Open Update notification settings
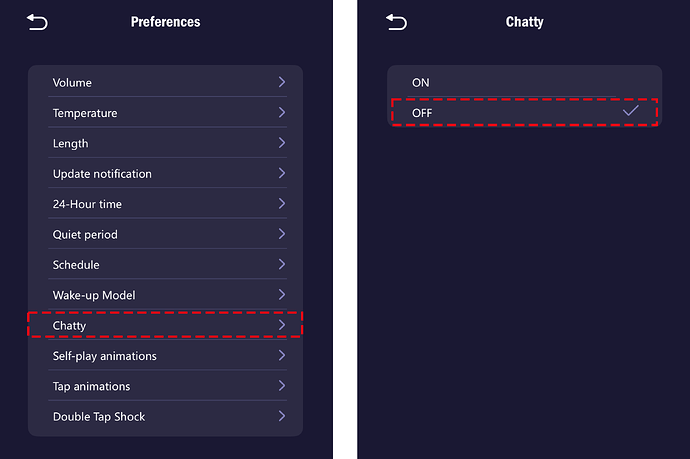Viewport: 690px width, 459px height. click(x=166, y=174)
